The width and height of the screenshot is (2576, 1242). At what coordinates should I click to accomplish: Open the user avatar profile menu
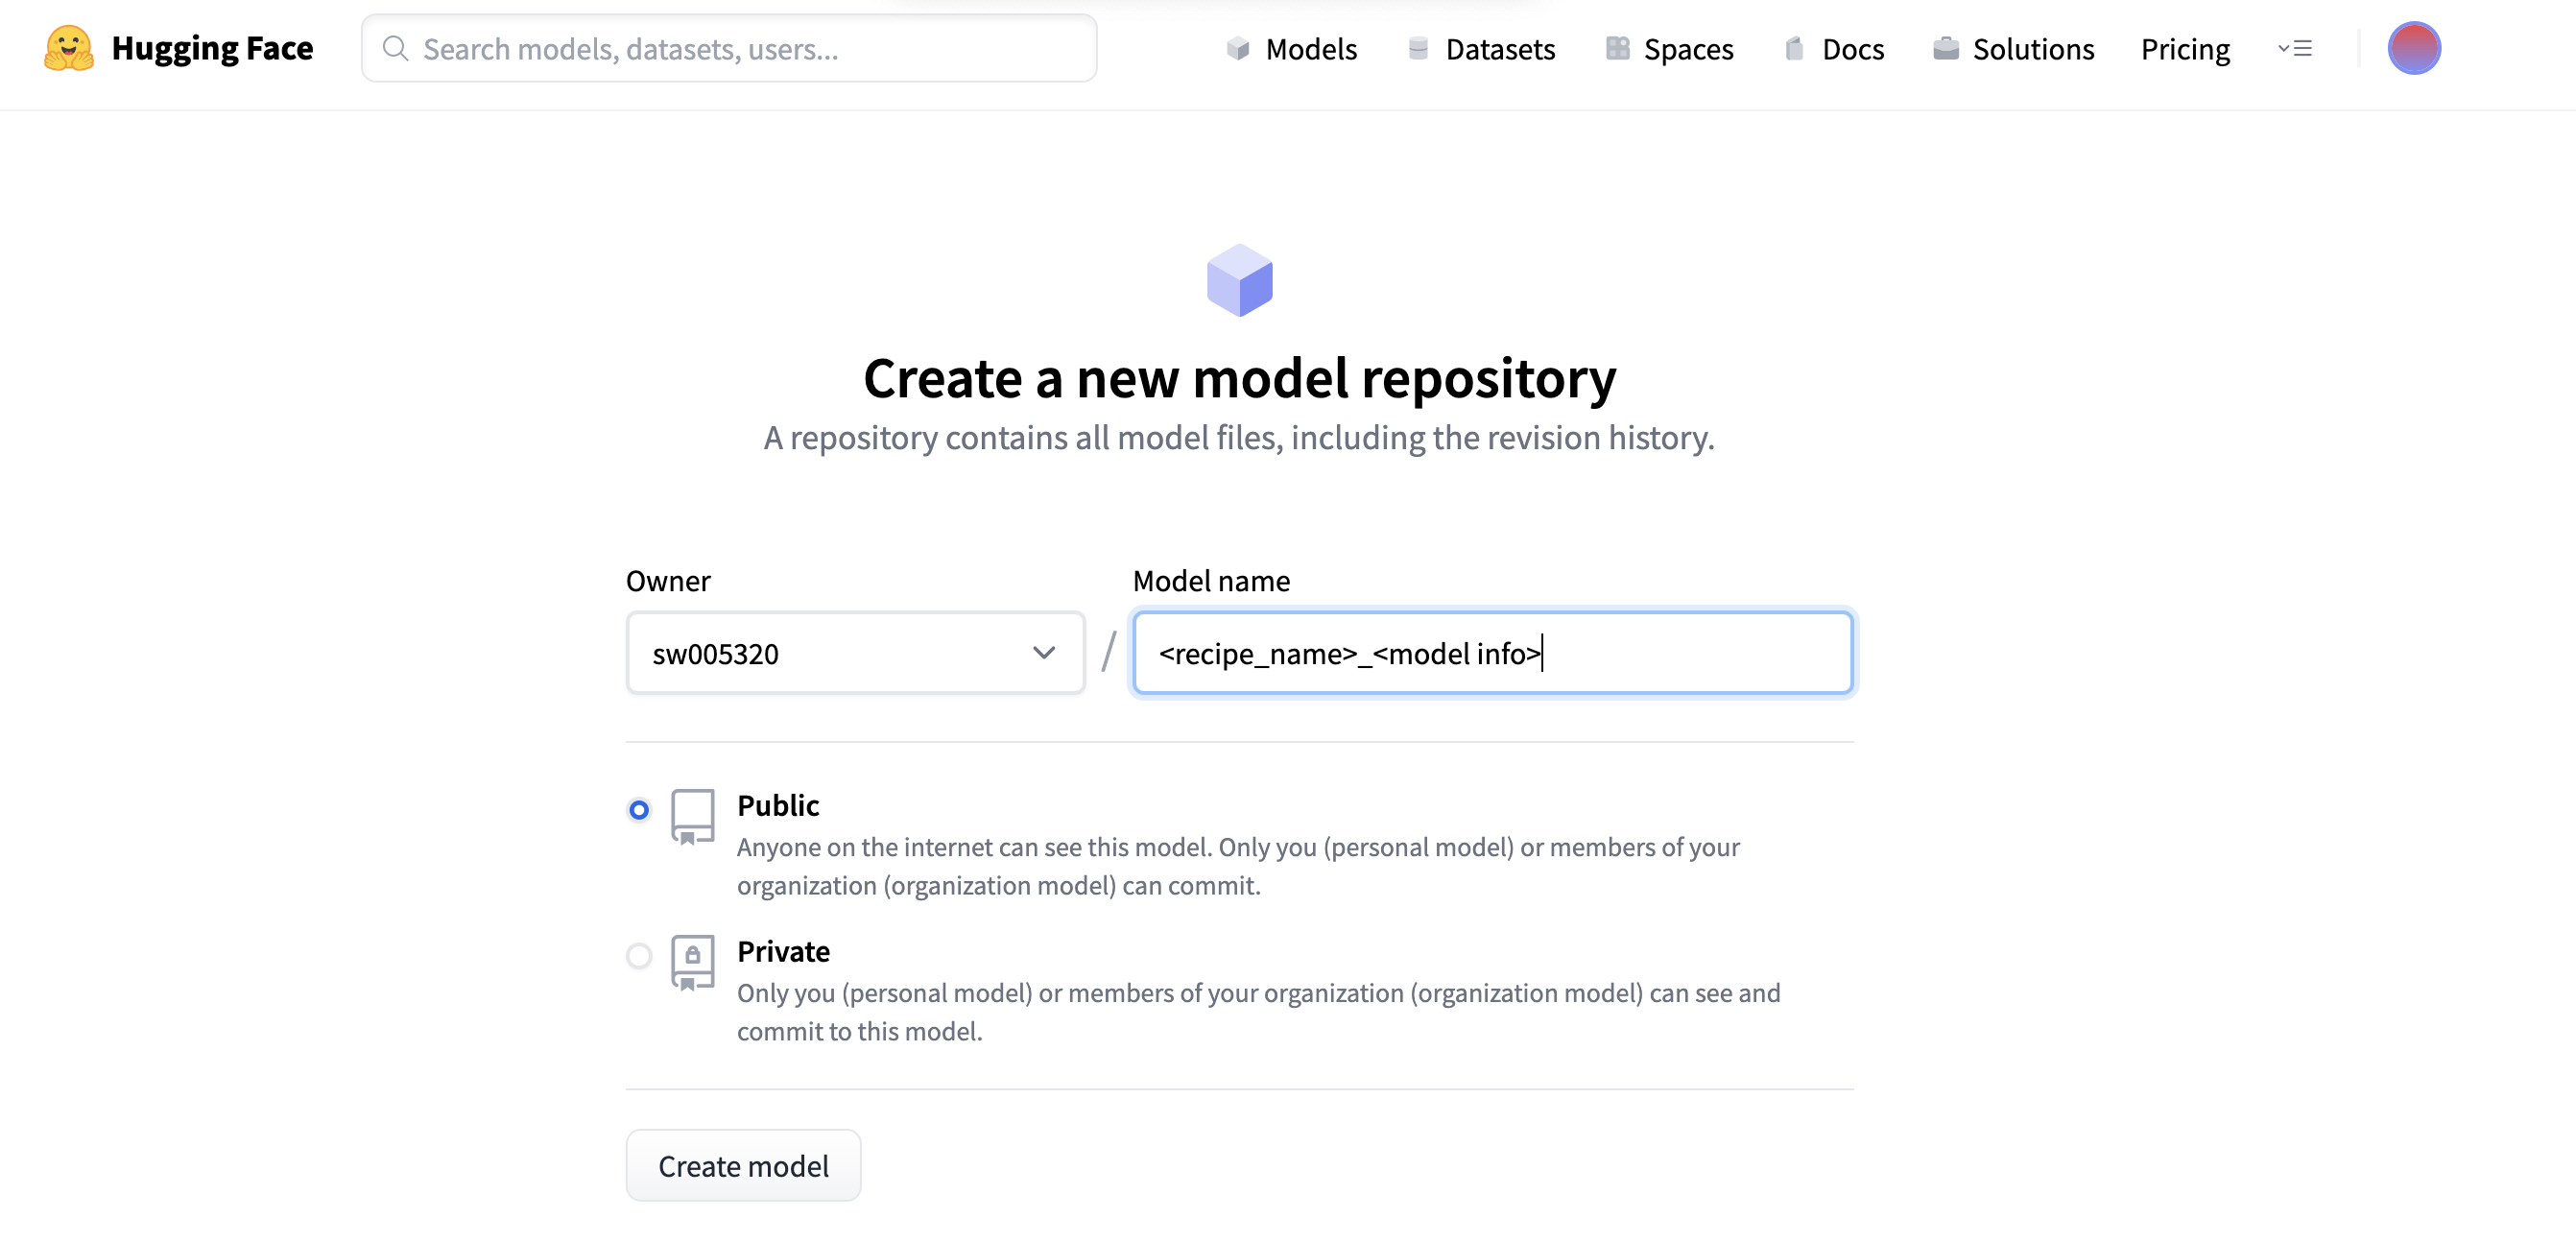[2413, 48]
